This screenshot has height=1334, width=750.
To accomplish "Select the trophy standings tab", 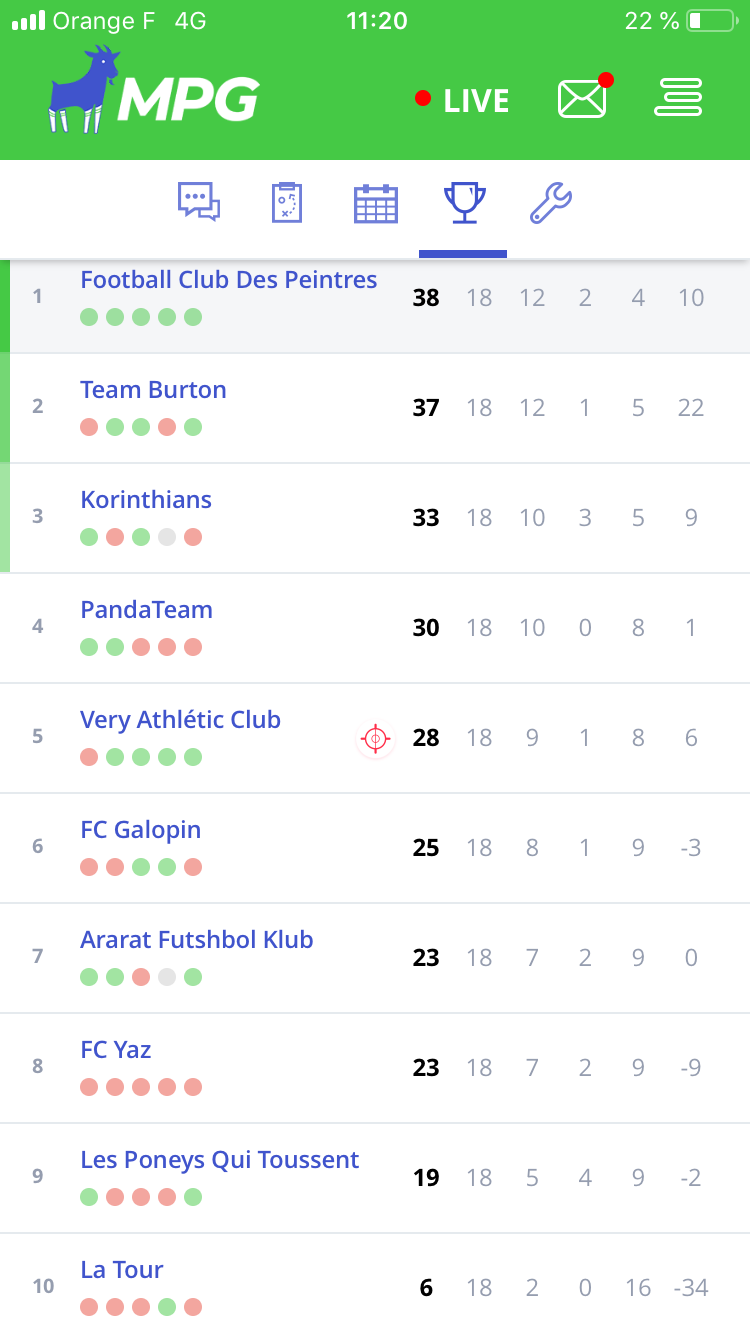I will pos(464,202).
